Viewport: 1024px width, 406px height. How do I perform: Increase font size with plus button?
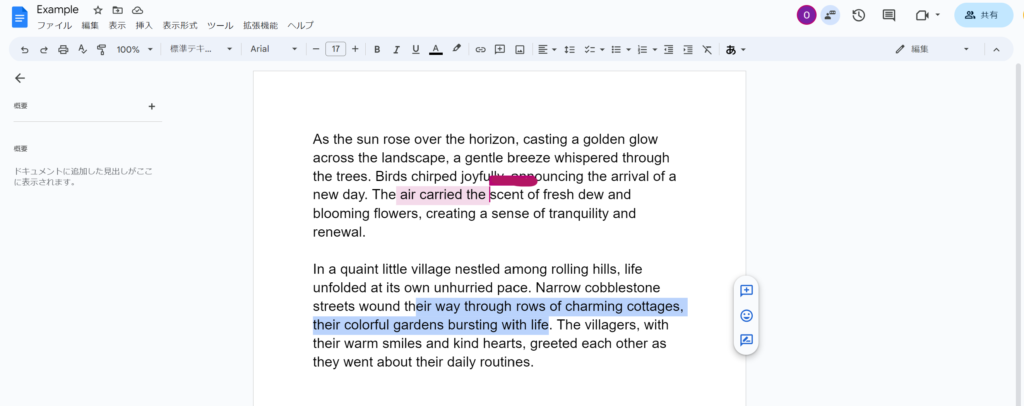pyautogui.click(x=355, y=49)
